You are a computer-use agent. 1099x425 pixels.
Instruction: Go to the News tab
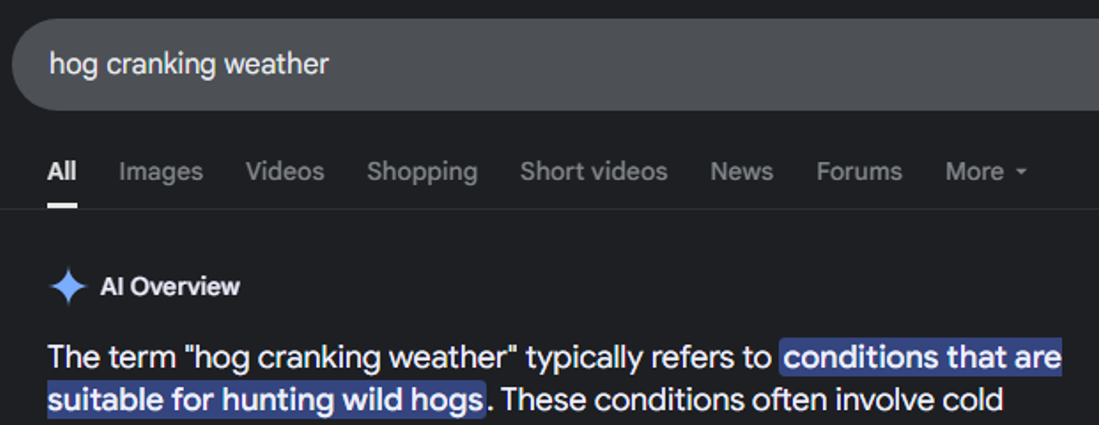coord(742,172)
